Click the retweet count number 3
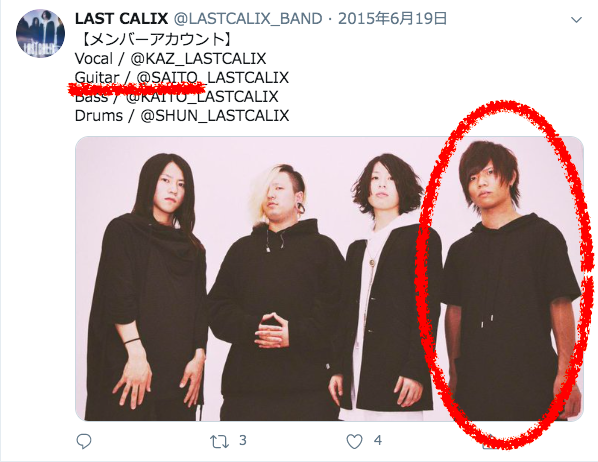The width and height of the screenshot is (598, 462). pyautogui.click(x=243, y=441)
